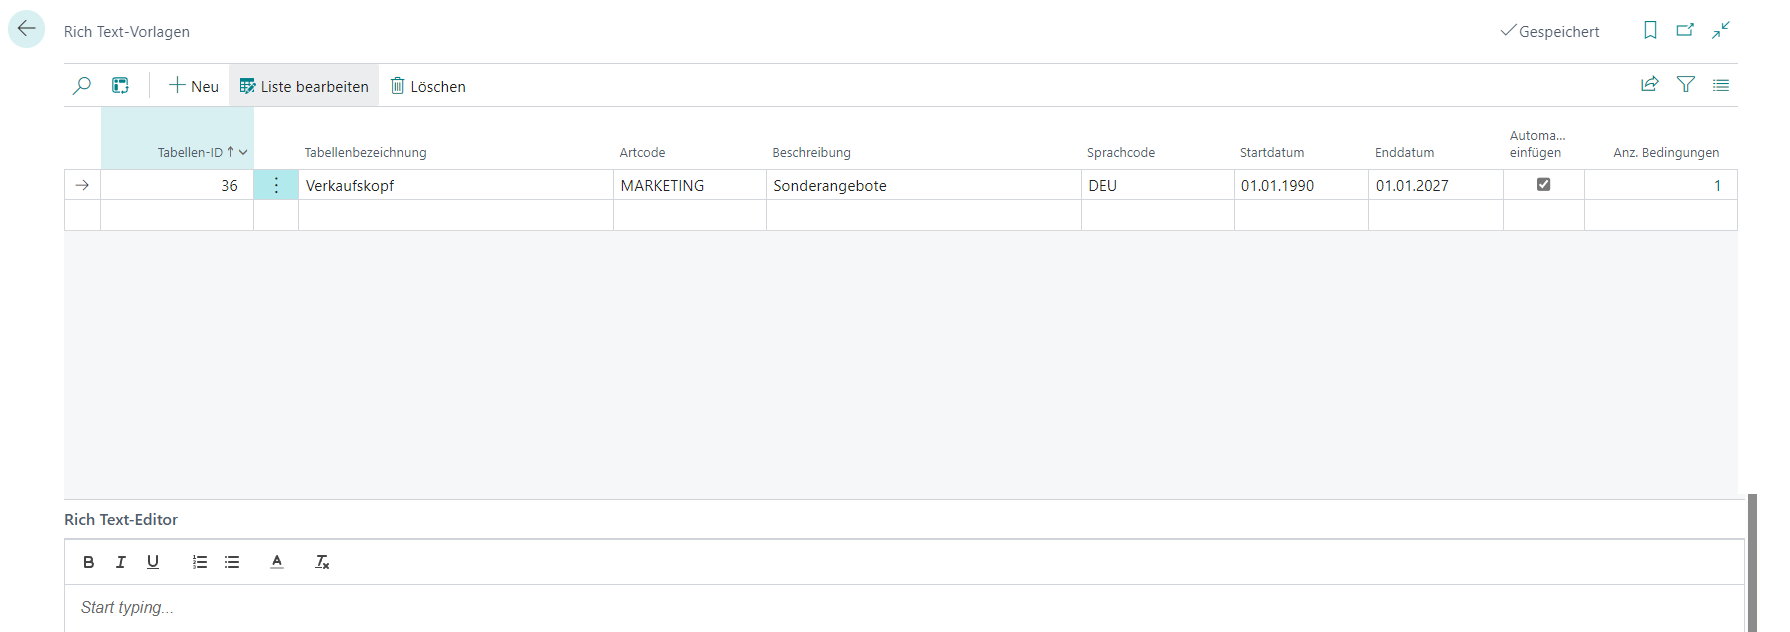Open page in new window icon
The image size is (1790, 632).
click(1685, 30)
